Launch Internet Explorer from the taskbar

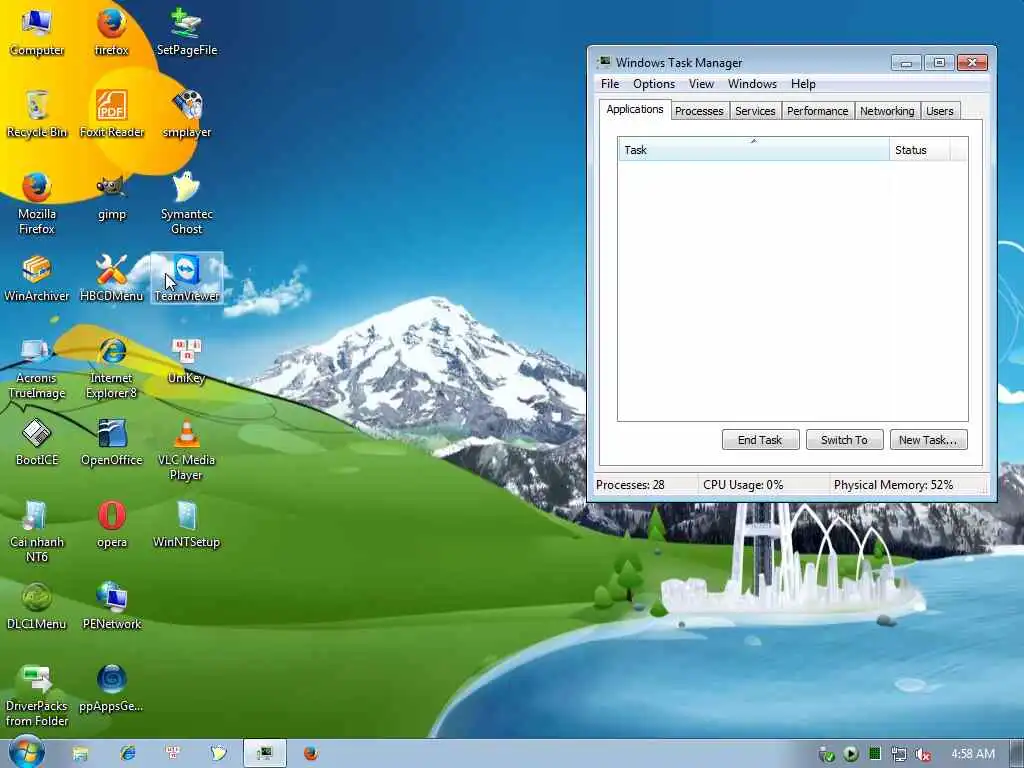(x=127, y=754)
